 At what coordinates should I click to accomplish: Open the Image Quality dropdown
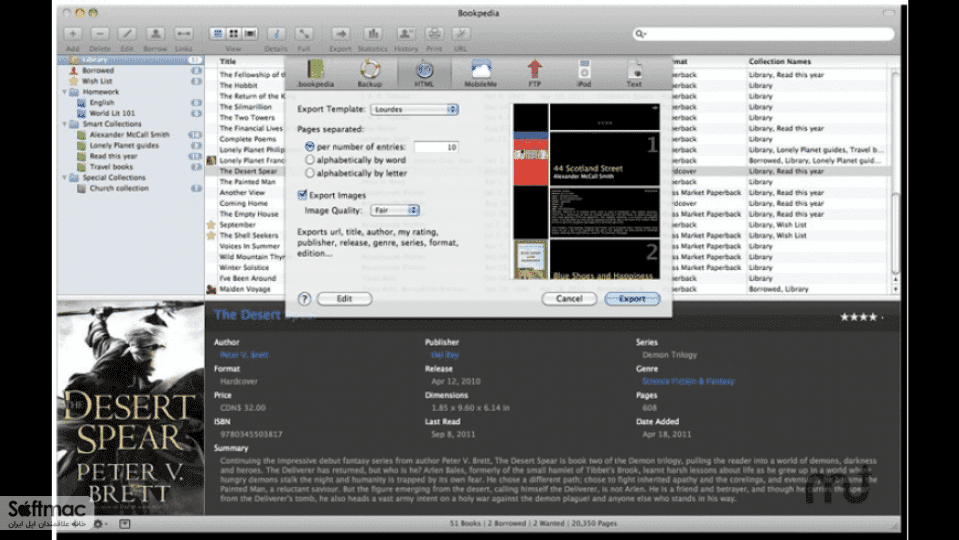click(x=394, y=210)
